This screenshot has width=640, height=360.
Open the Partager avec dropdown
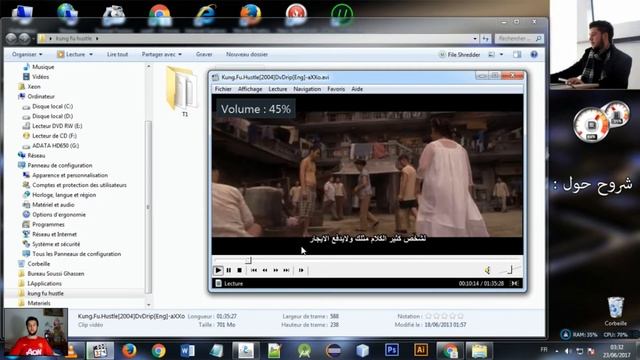tap(162, 54)
